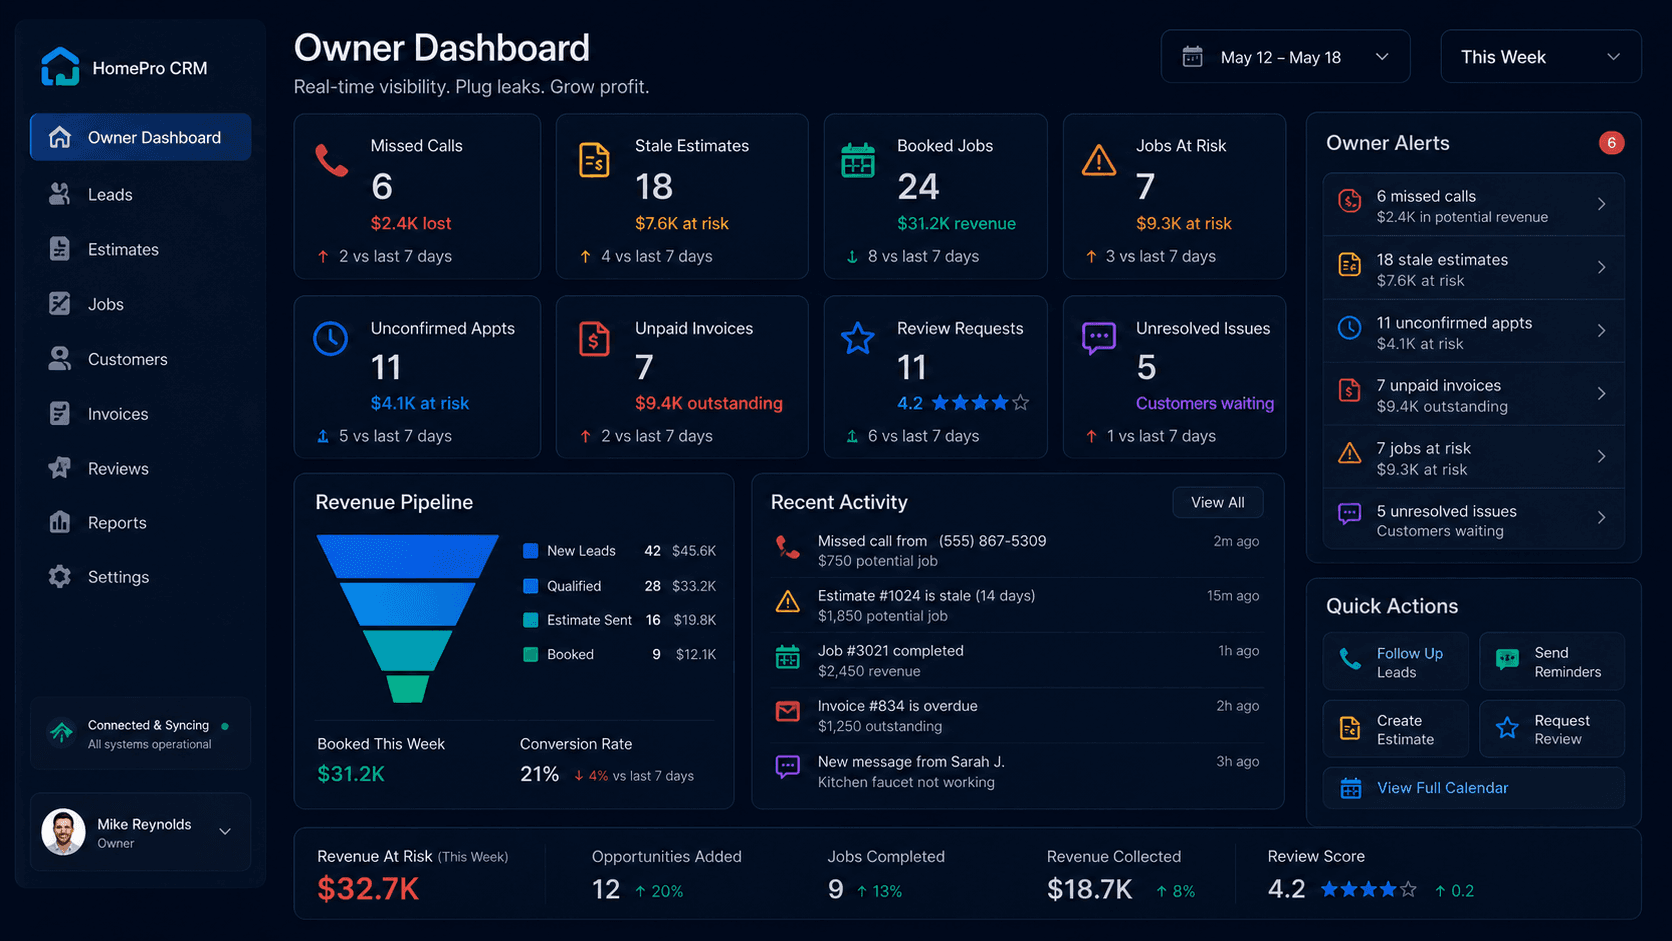
Task: Click the "$31.2K" Booked This Week value
Action: click(351, 774)
